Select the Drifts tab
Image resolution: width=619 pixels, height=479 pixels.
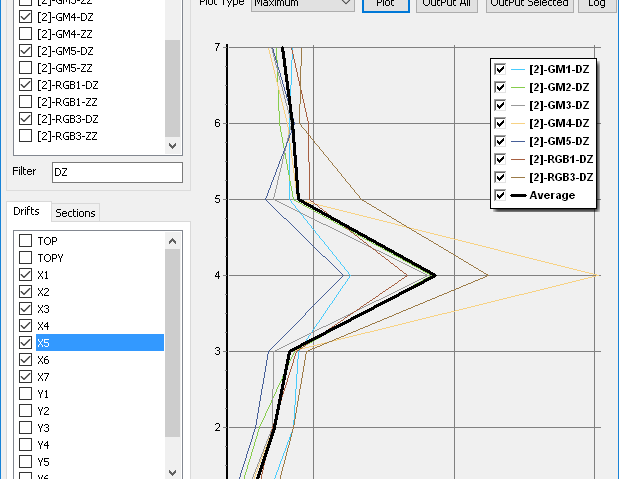[x=28, y=212]
